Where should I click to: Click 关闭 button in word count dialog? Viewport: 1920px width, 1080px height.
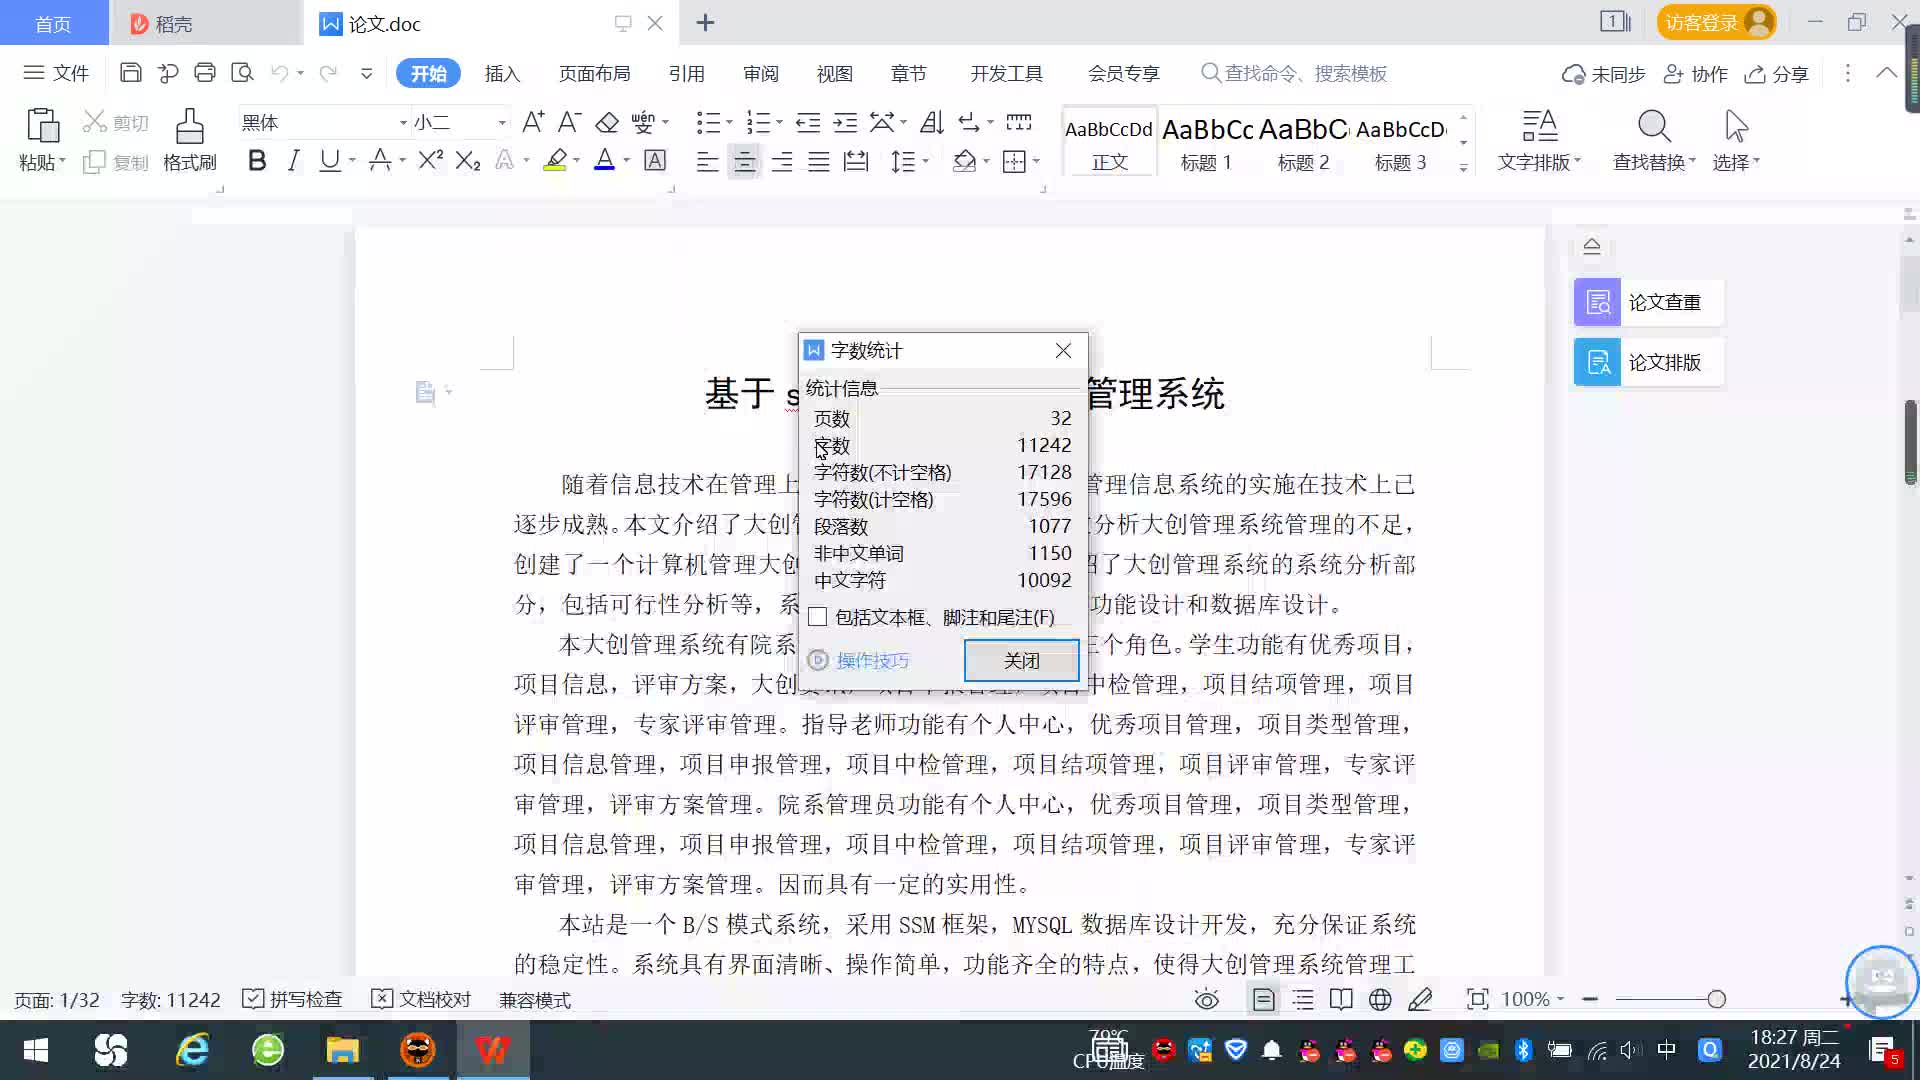click(x=1021, y=660)
